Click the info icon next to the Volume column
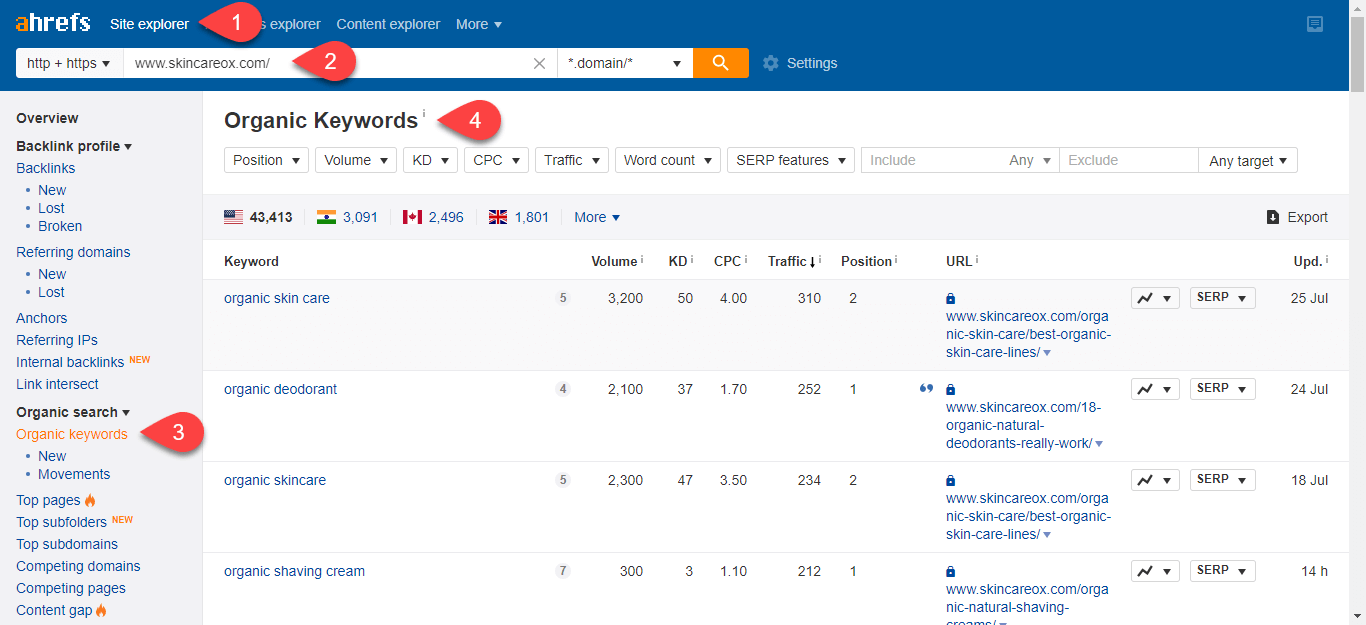This screenshot has height=625, width=1366. (x=643, y=259)
